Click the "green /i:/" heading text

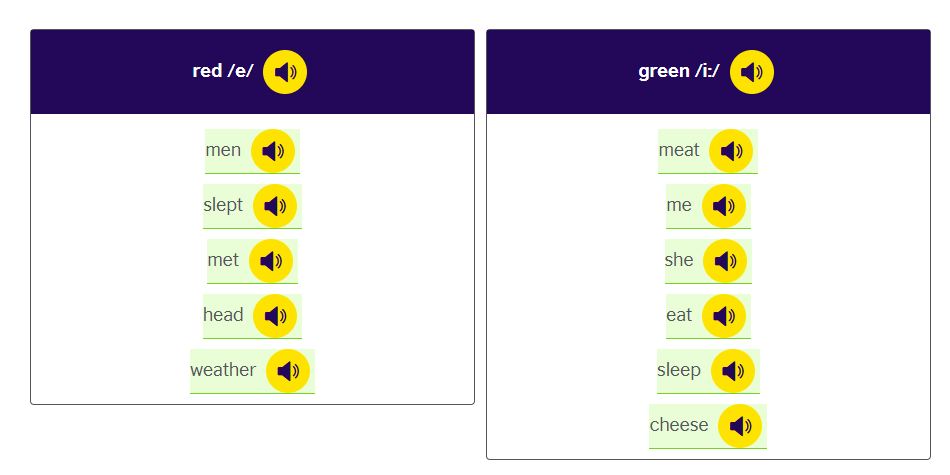(679, 72)
